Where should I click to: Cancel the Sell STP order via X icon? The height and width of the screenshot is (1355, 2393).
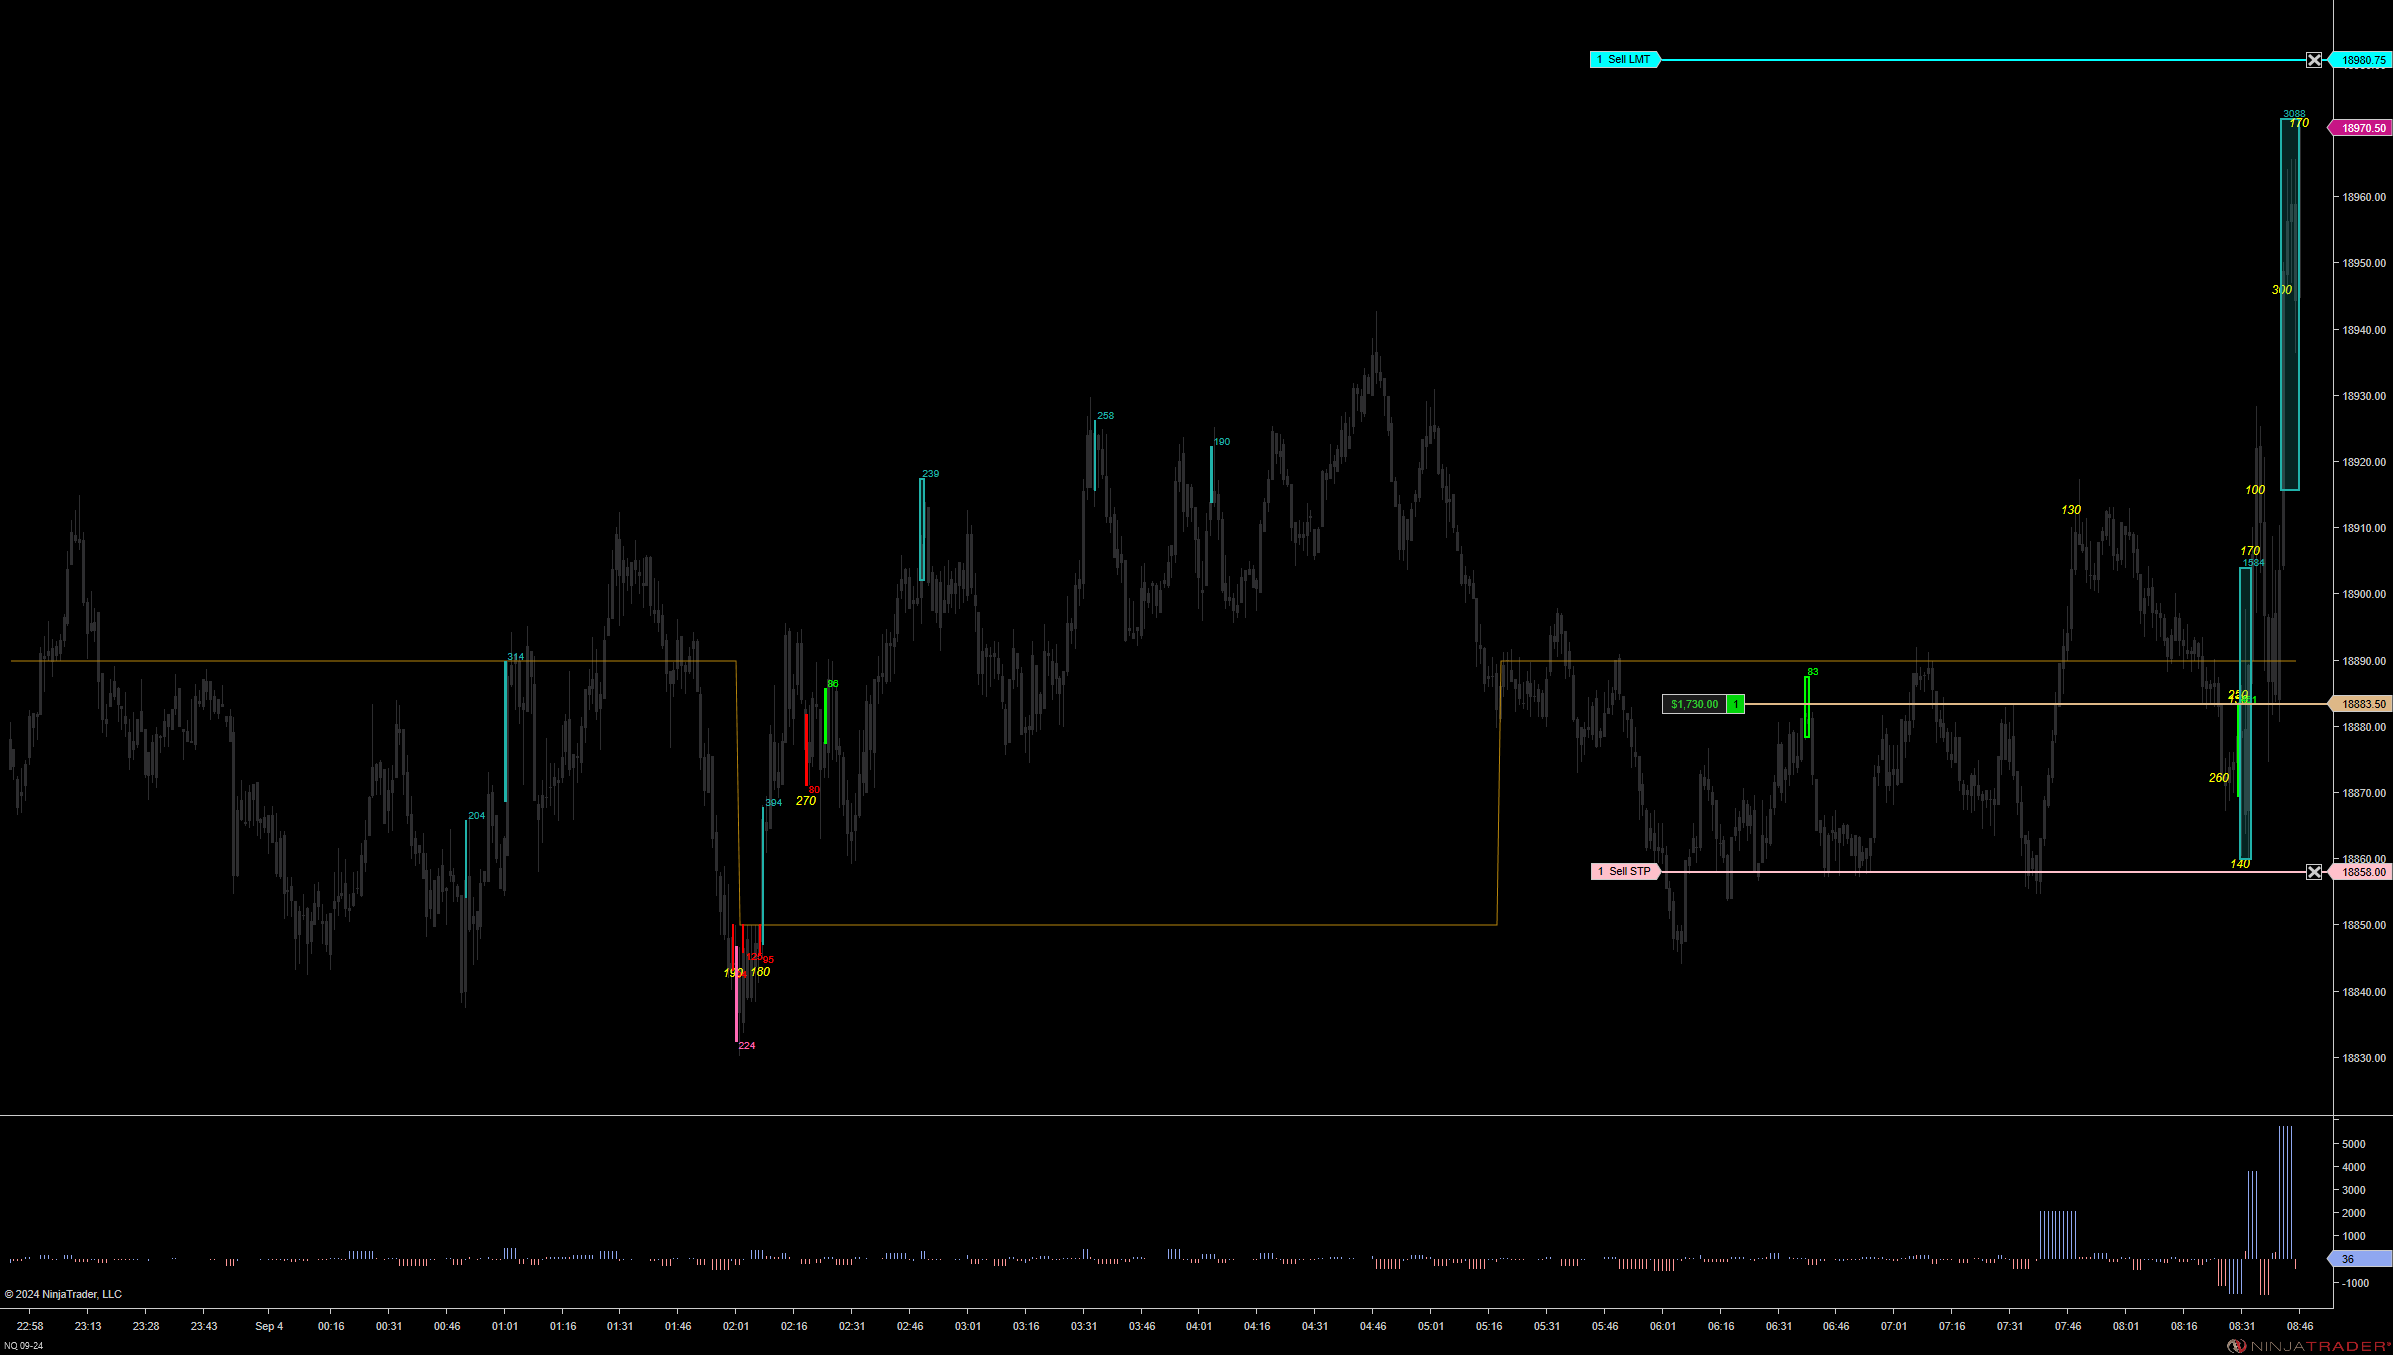click(x=2314, y=872)
